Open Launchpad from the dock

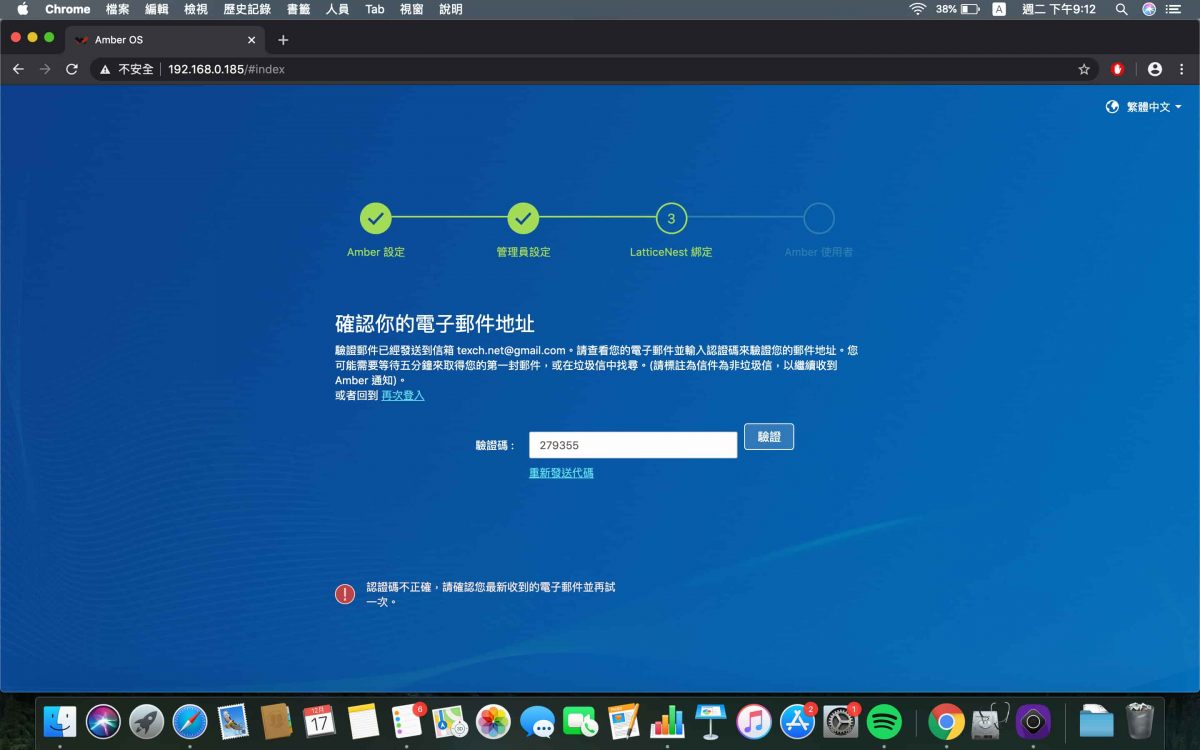tap(147, 721)
